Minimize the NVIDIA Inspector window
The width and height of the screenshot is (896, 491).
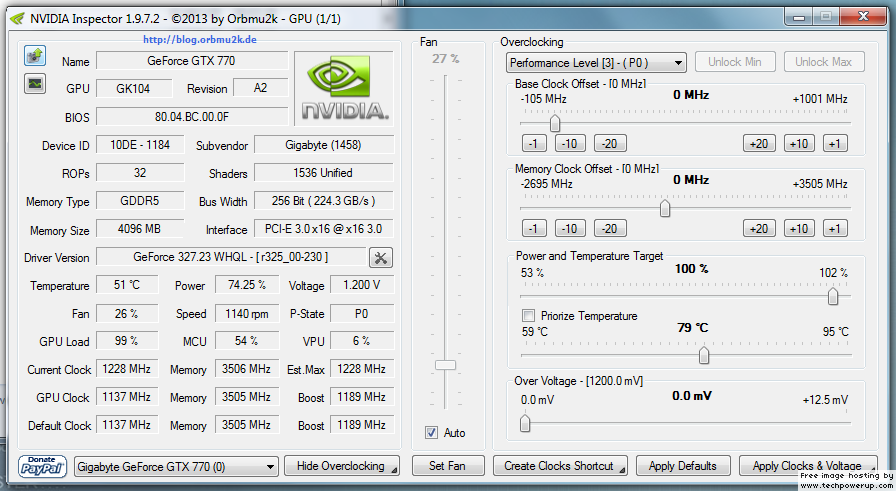tap(799, 17)
